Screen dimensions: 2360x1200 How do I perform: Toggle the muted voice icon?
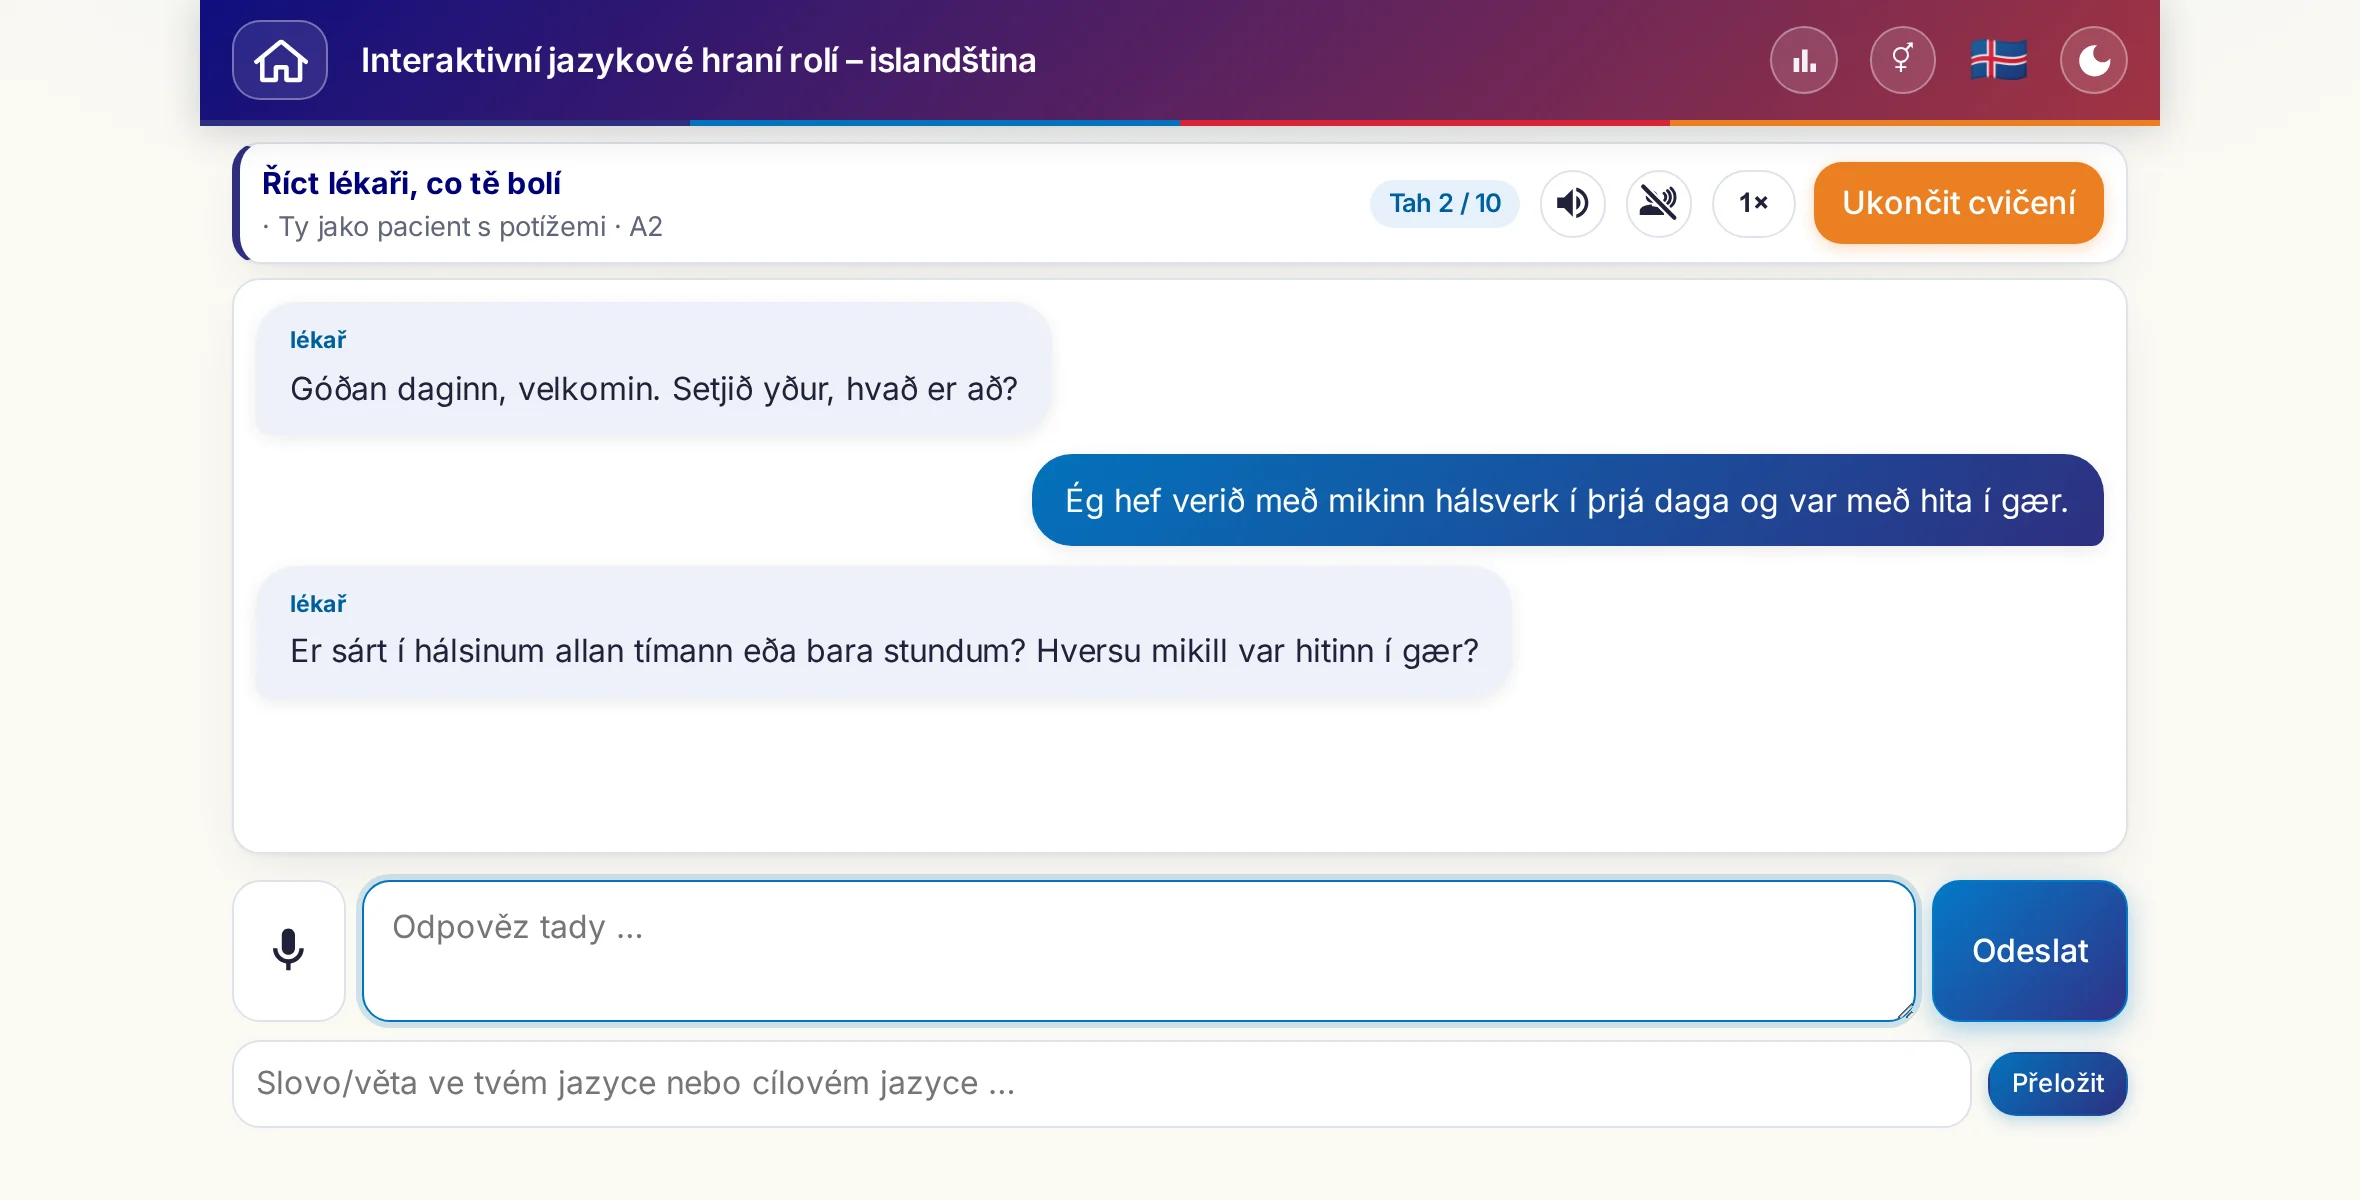coord(1659,203)
